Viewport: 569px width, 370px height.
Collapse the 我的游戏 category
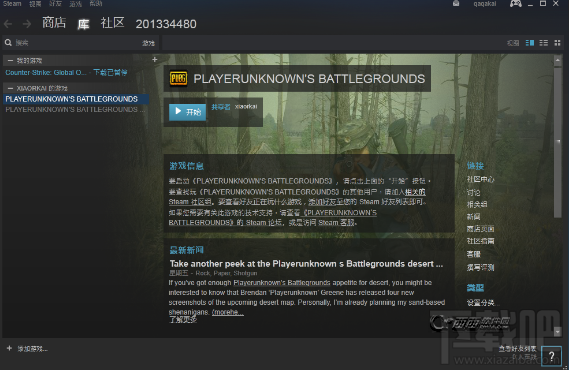point(10,61)
